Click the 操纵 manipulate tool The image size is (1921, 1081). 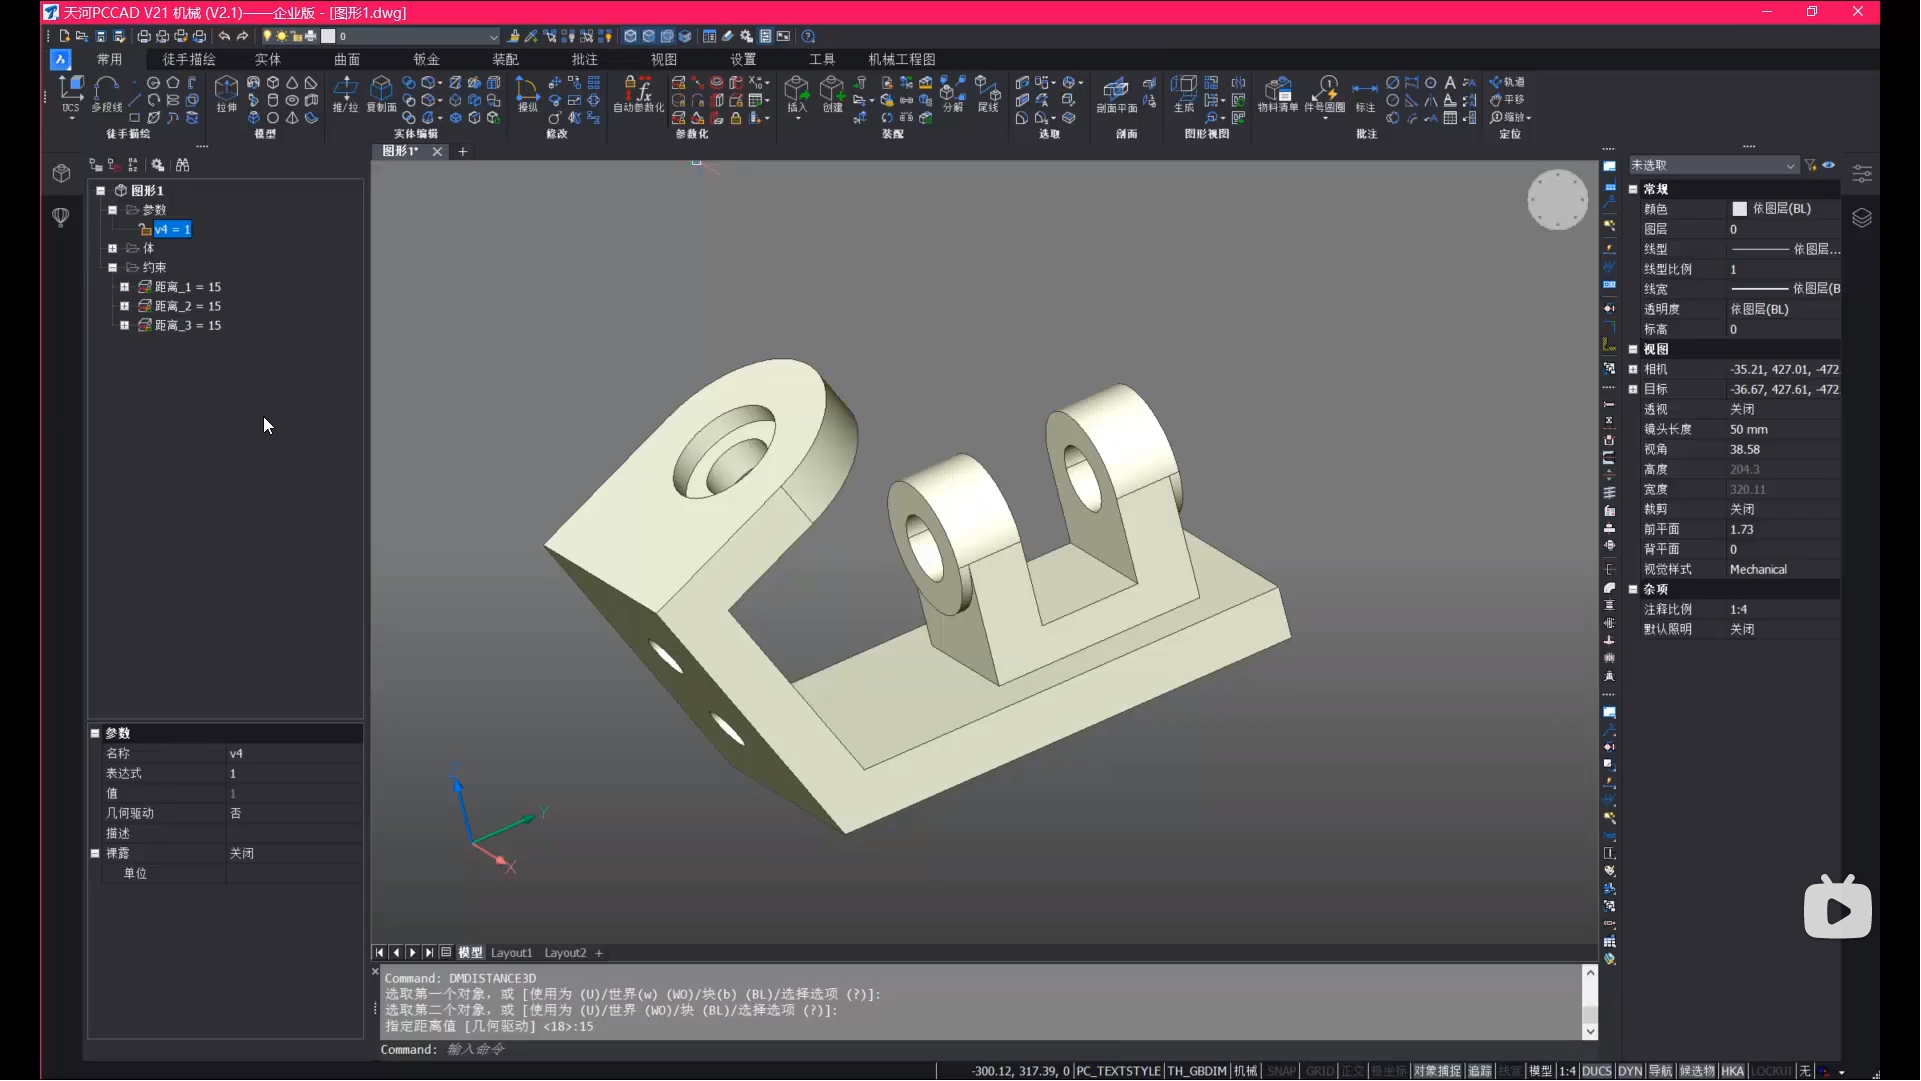(526, 93)
